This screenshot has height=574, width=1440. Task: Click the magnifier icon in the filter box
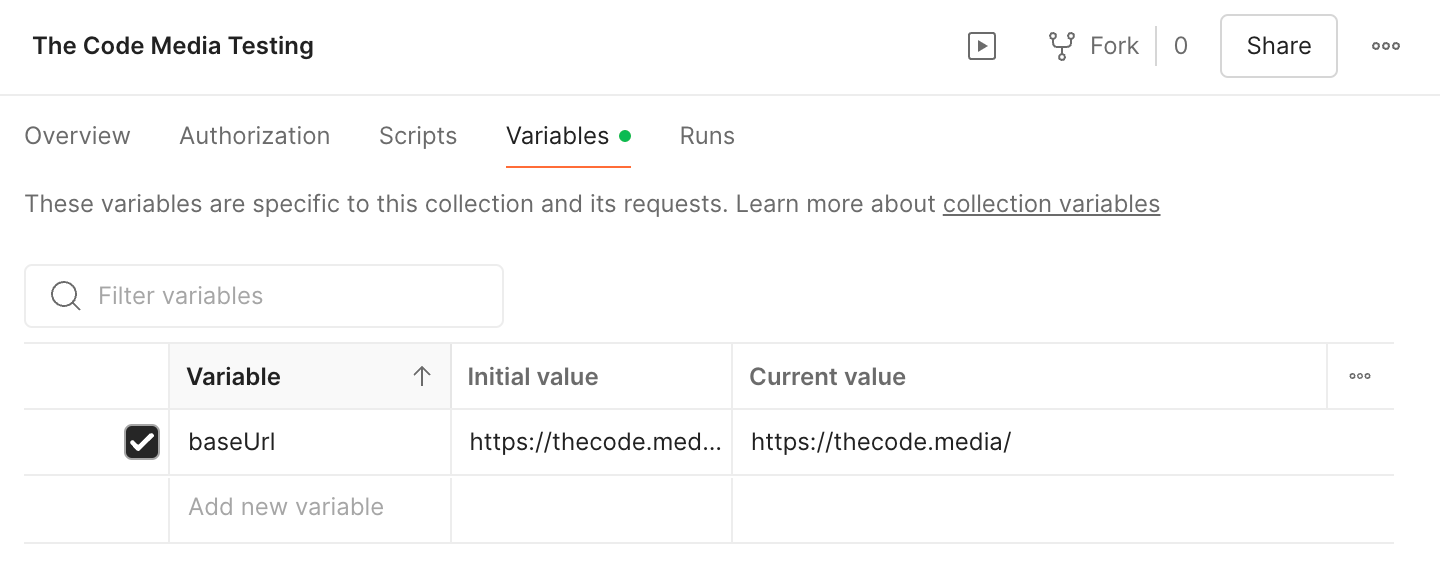tap(66, 296)
